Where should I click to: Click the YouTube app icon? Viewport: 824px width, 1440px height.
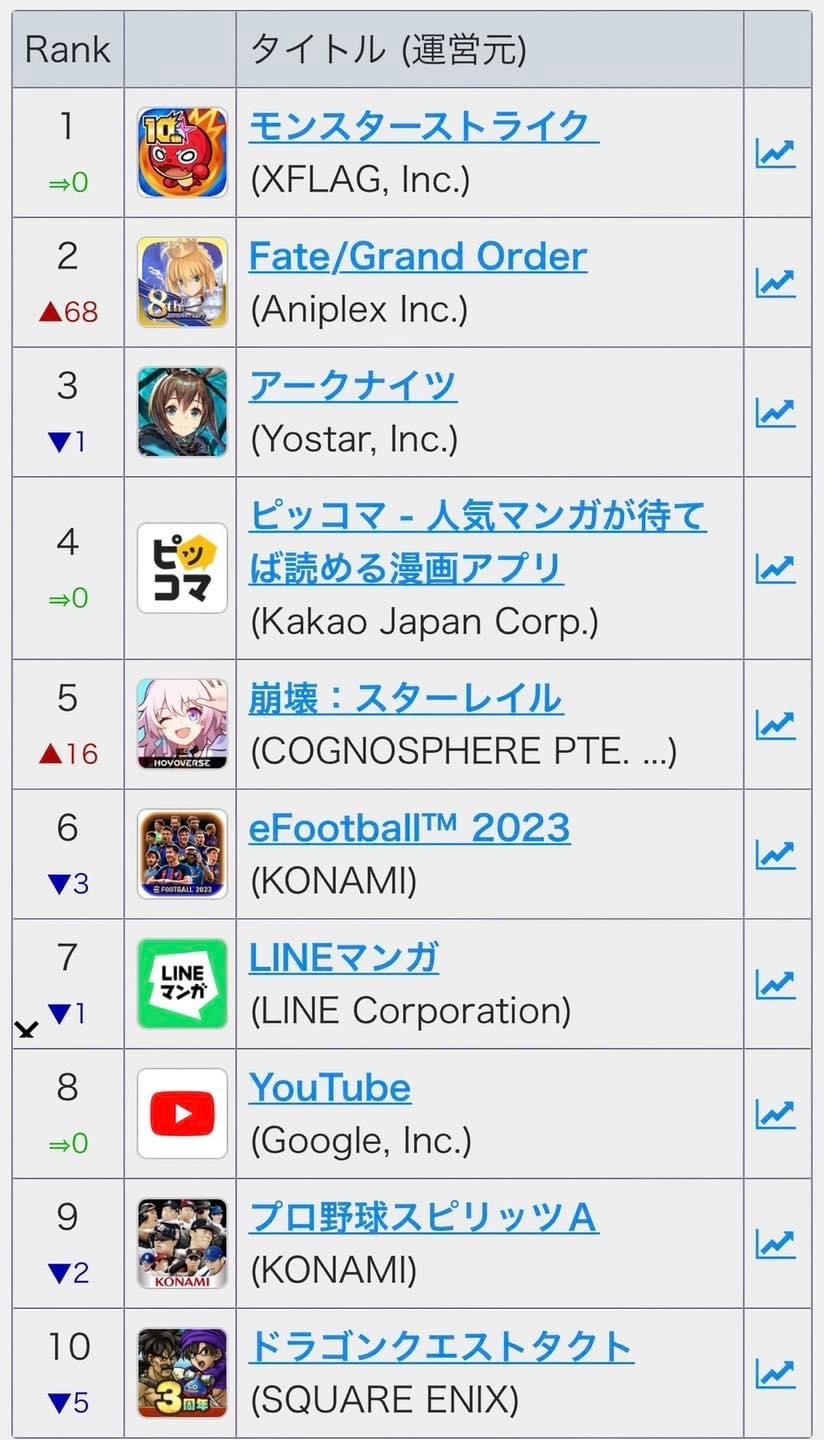coord(182,1114)
